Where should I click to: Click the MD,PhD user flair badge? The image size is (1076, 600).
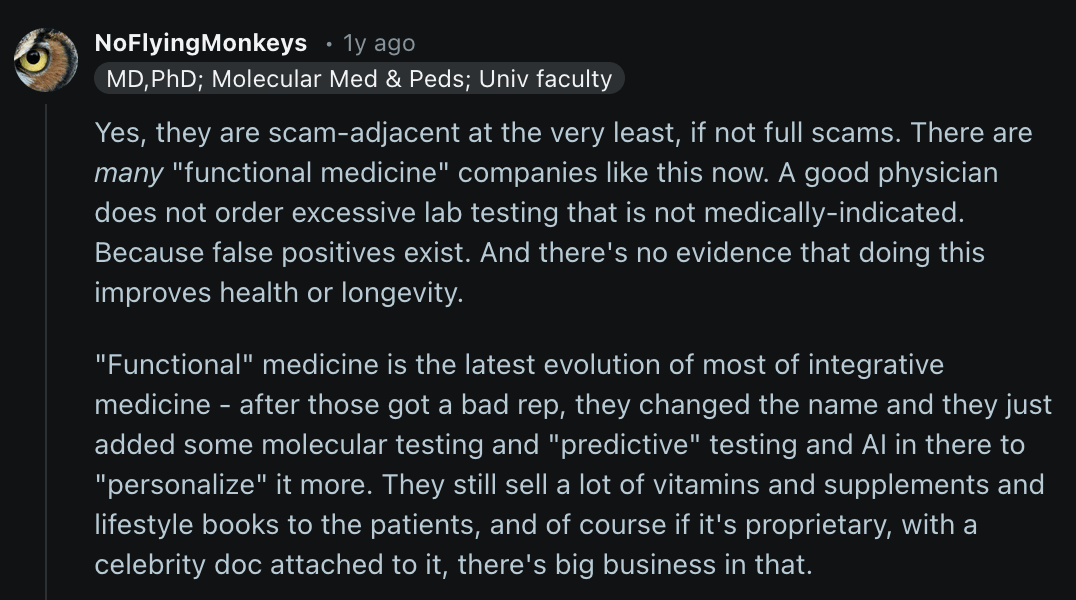point(359,79)
